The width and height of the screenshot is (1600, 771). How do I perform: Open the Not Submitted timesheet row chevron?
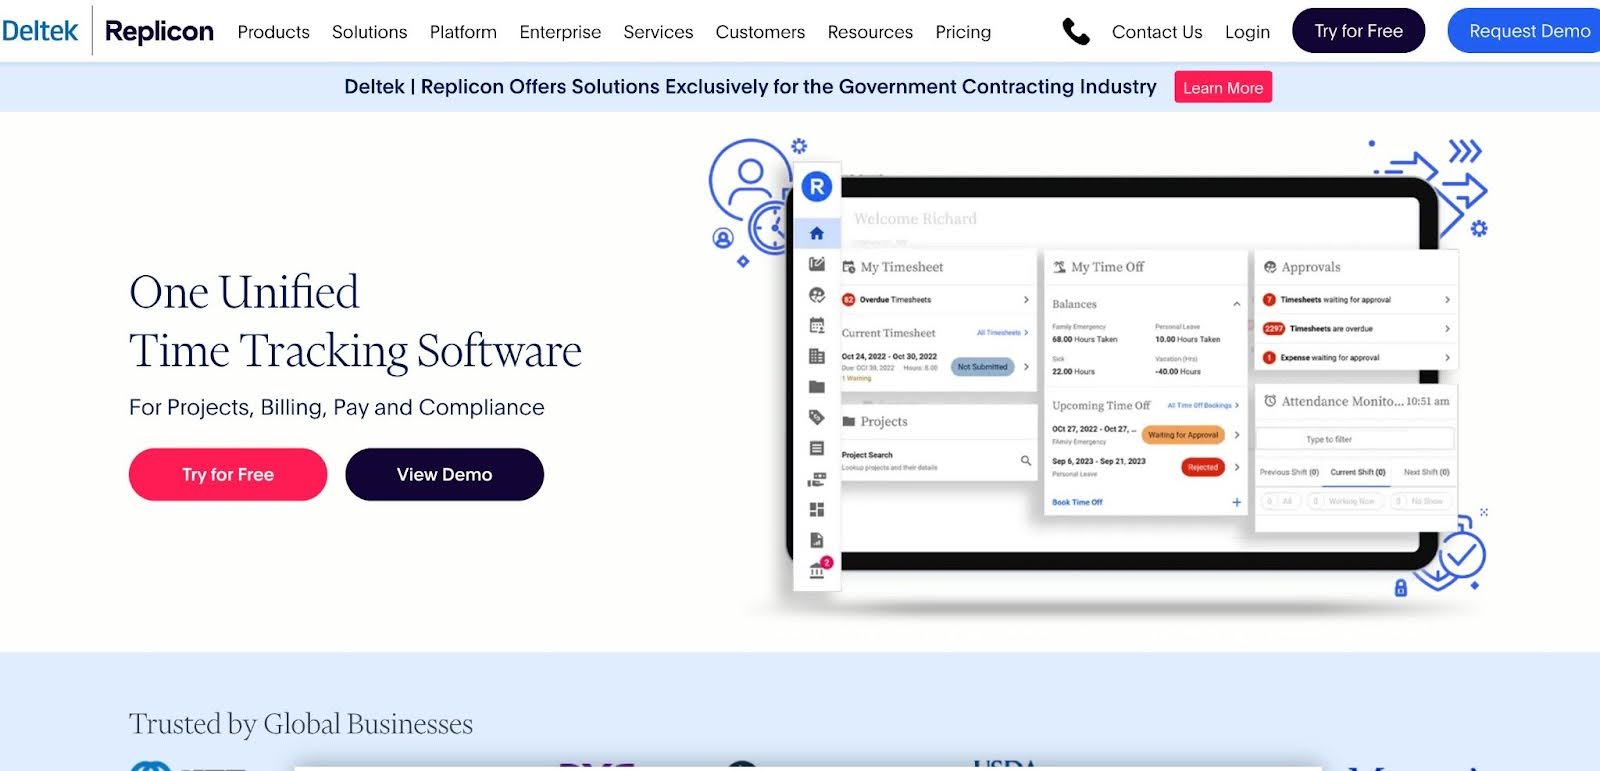coord(1026,367)
